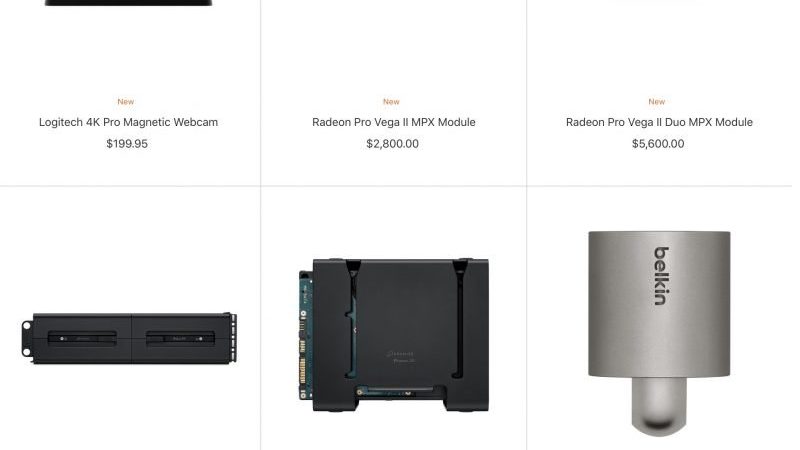Image resolution: width=800 pixels, height=450 pixels.
Task: Open the dual-slot black drive enclosure image
Action: 129,338
